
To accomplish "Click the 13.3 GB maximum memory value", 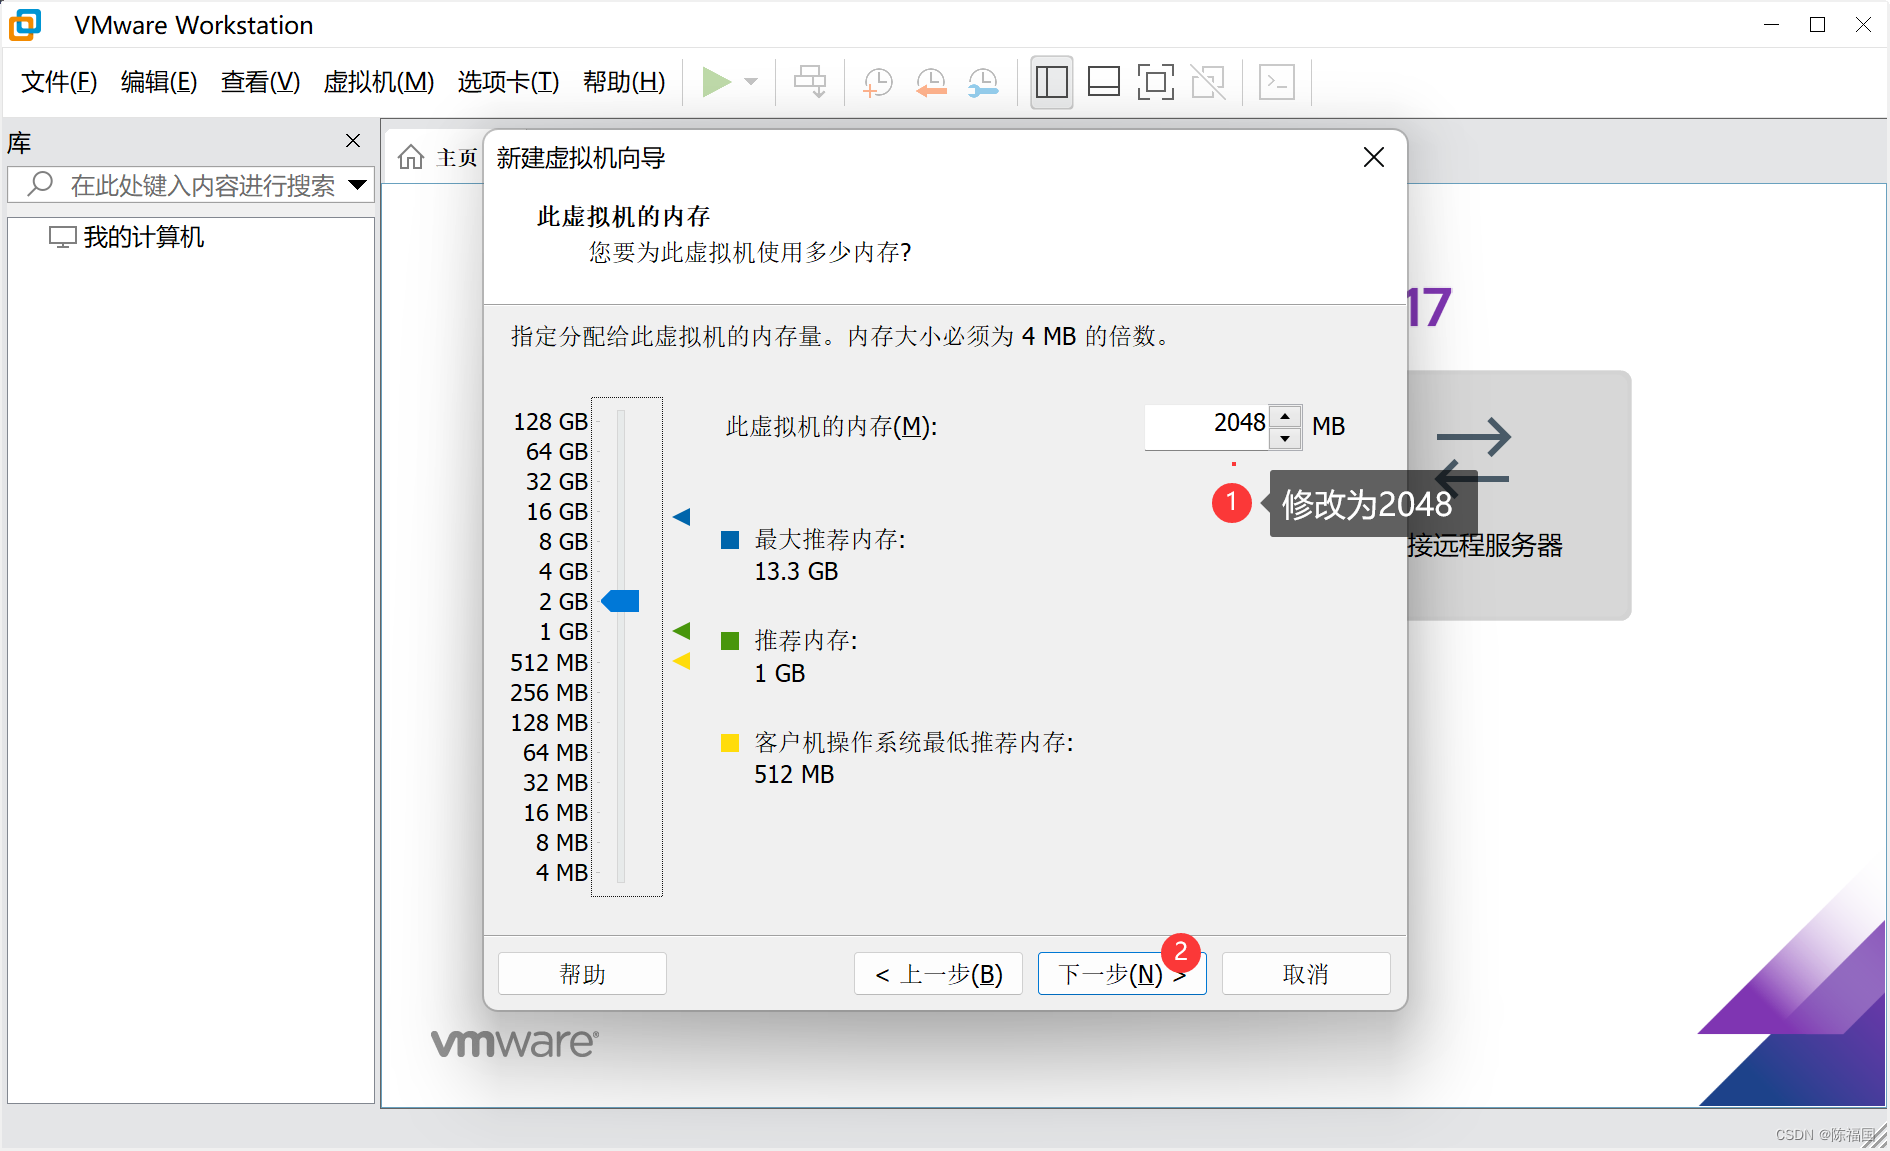I will [796, 571].
